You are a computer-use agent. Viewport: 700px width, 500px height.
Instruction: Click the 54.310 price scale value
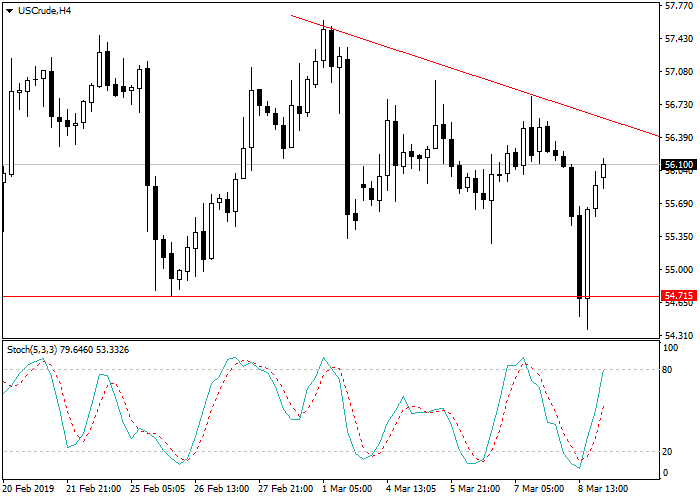679,335
